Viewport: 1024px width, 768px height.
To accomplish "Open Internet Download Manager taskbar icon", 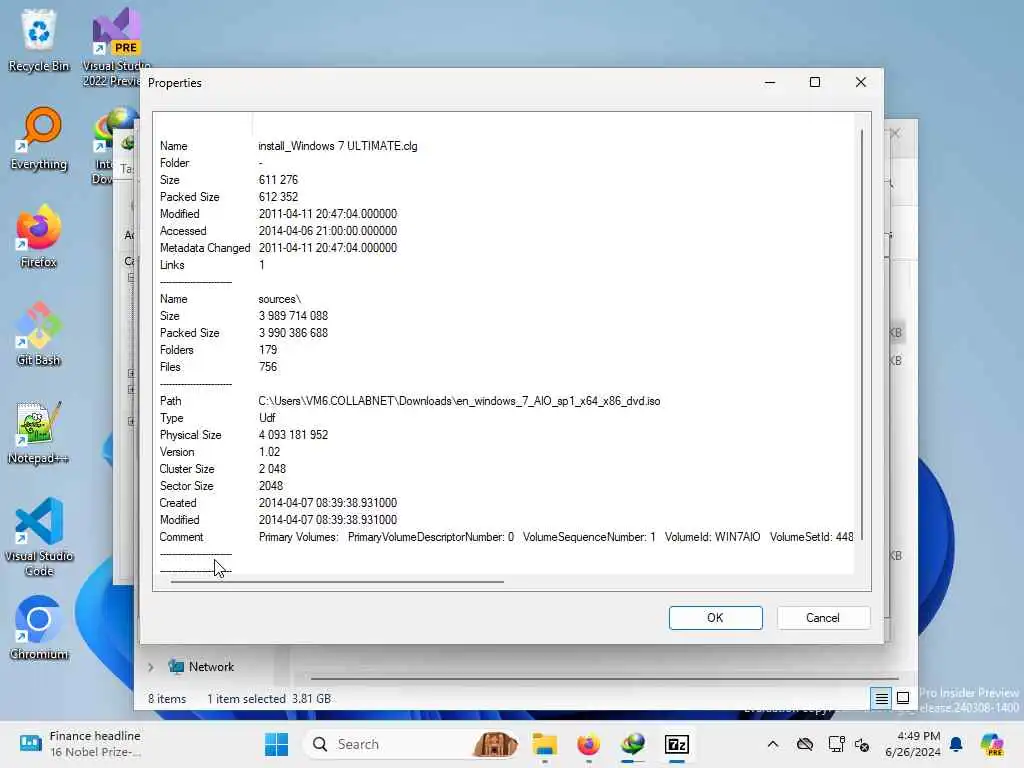I will 633,744.
